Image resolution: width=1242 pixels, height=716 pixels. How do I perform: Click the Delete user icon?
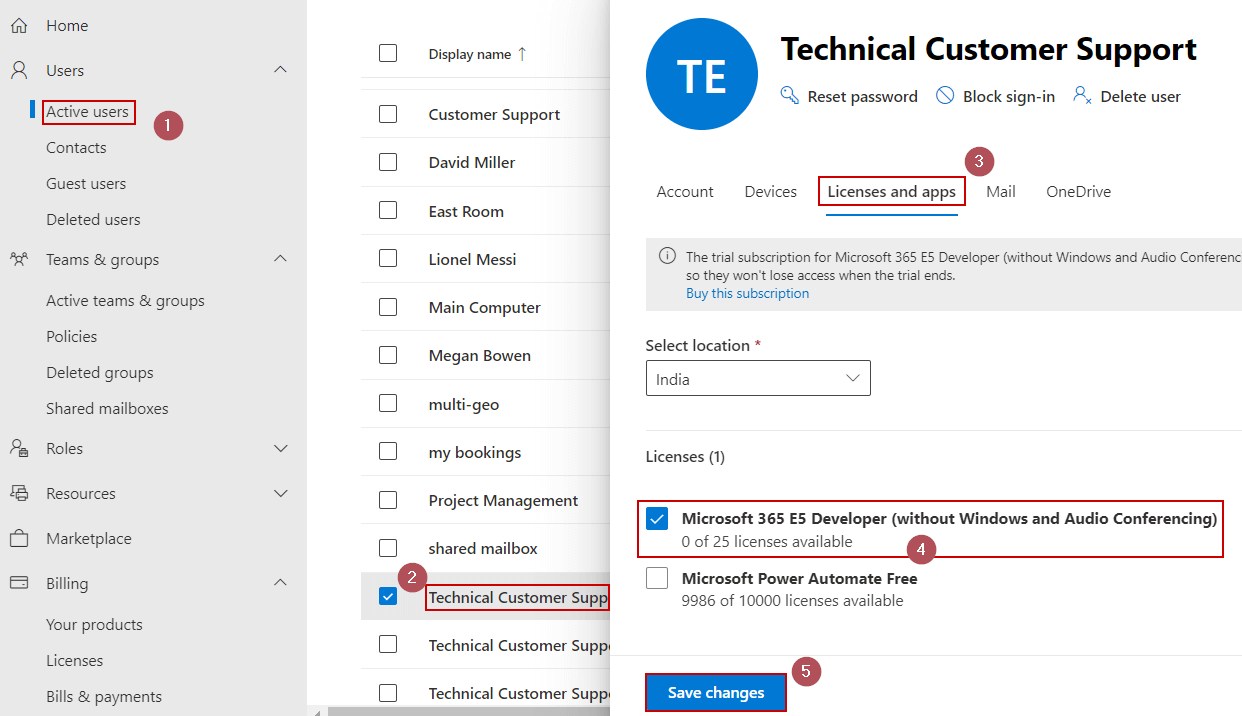pyautogui.click(x=1081, y=95)
